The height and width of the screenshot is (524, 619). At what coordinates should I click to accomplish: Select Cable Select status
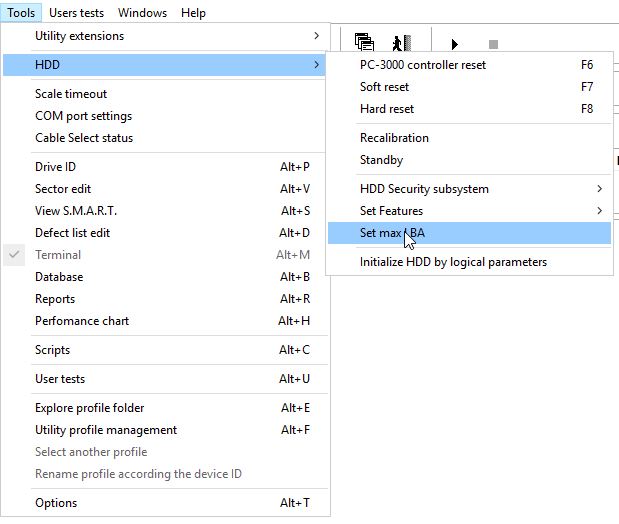click(x=164, y=138)
